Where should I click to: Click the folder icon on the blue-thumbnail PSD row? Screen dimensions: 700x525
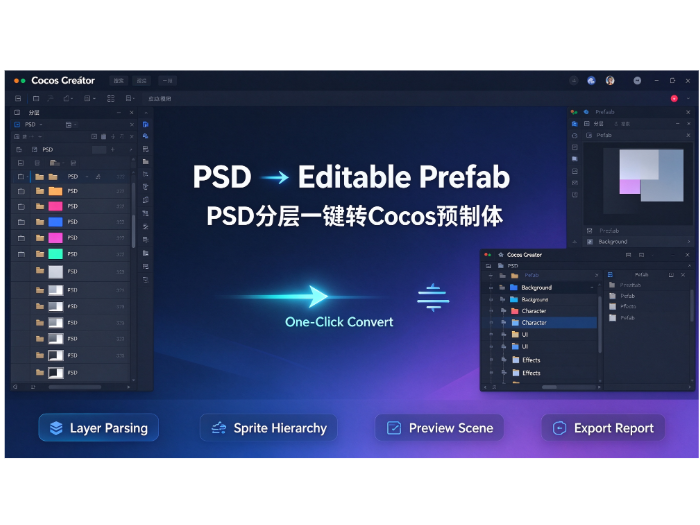pyautogui.click(x=40, y=222)
